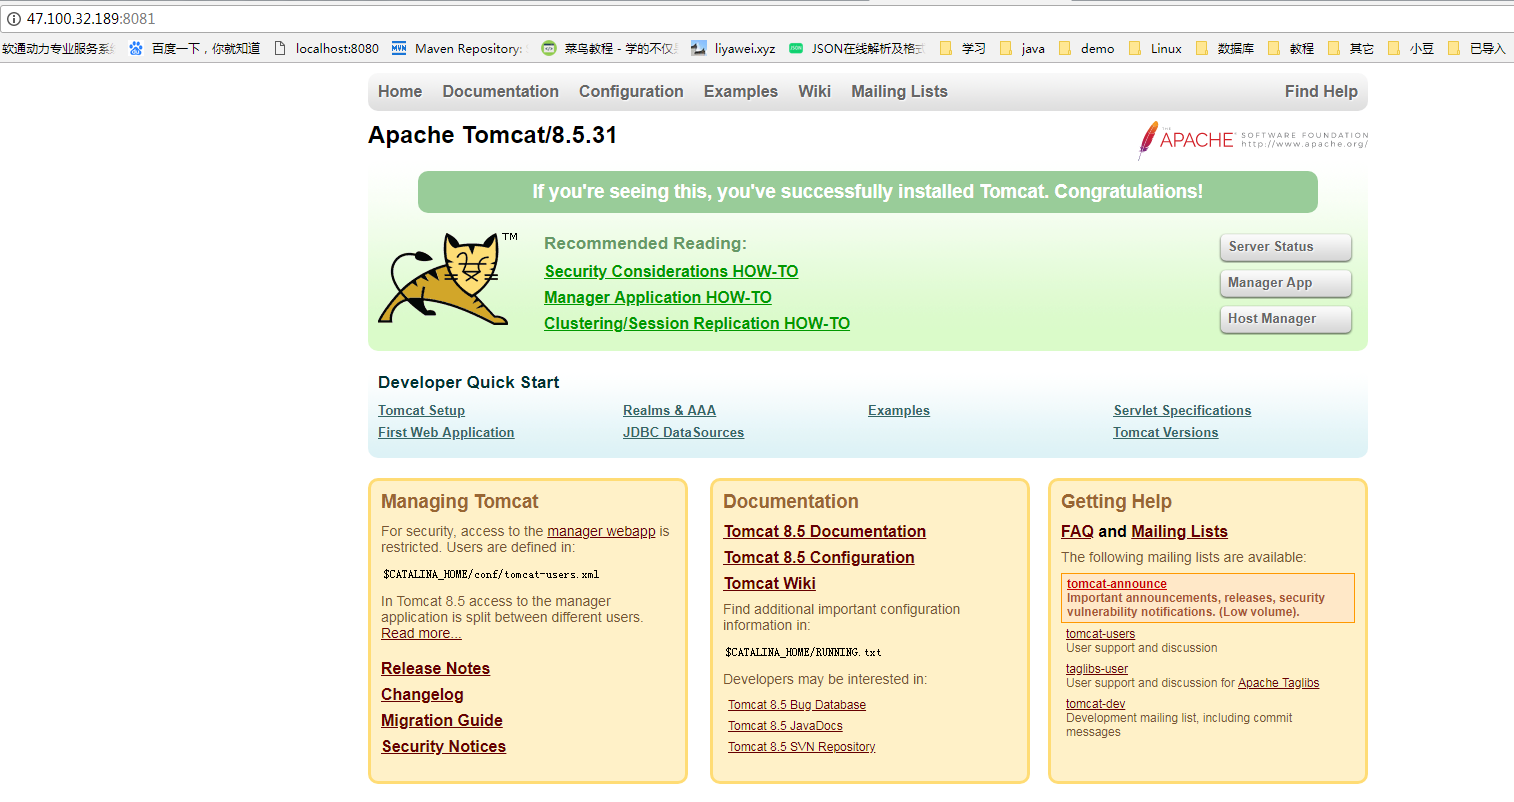The width and height of the screenshot is (1514, 802).
Task: Click the address bar URL 47.100.32.189:8081
Action: [x=91, y=19]
